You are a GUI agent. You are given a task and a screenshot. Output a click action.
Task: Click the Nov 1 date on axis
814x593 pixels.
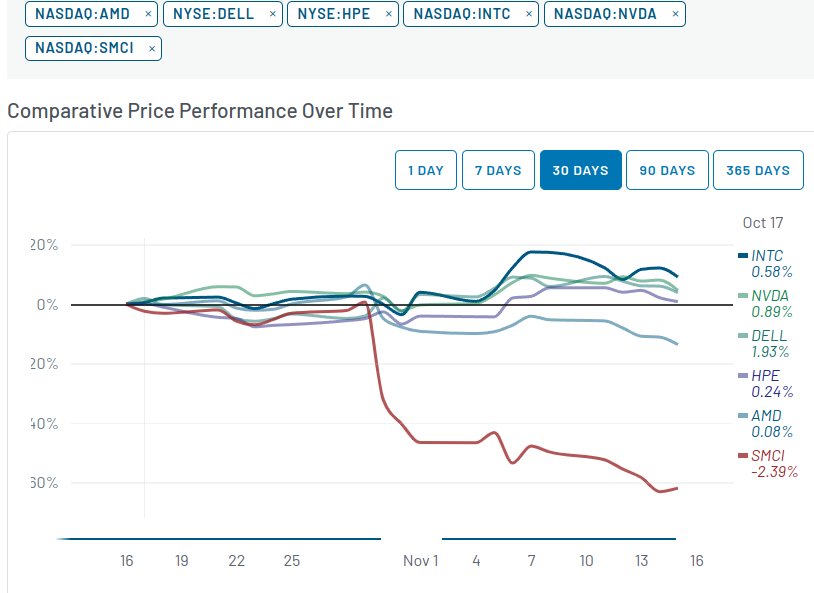(x=421, y=561)
